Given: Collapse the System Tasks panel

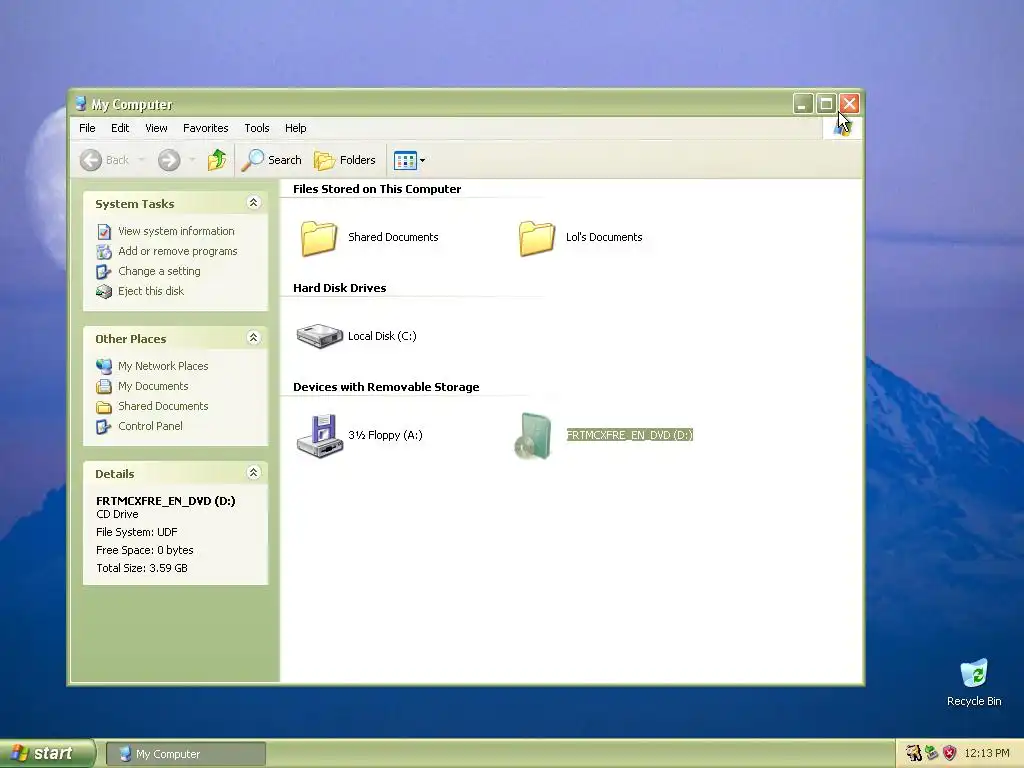Looking at the screenshot, I should (253, 202).
